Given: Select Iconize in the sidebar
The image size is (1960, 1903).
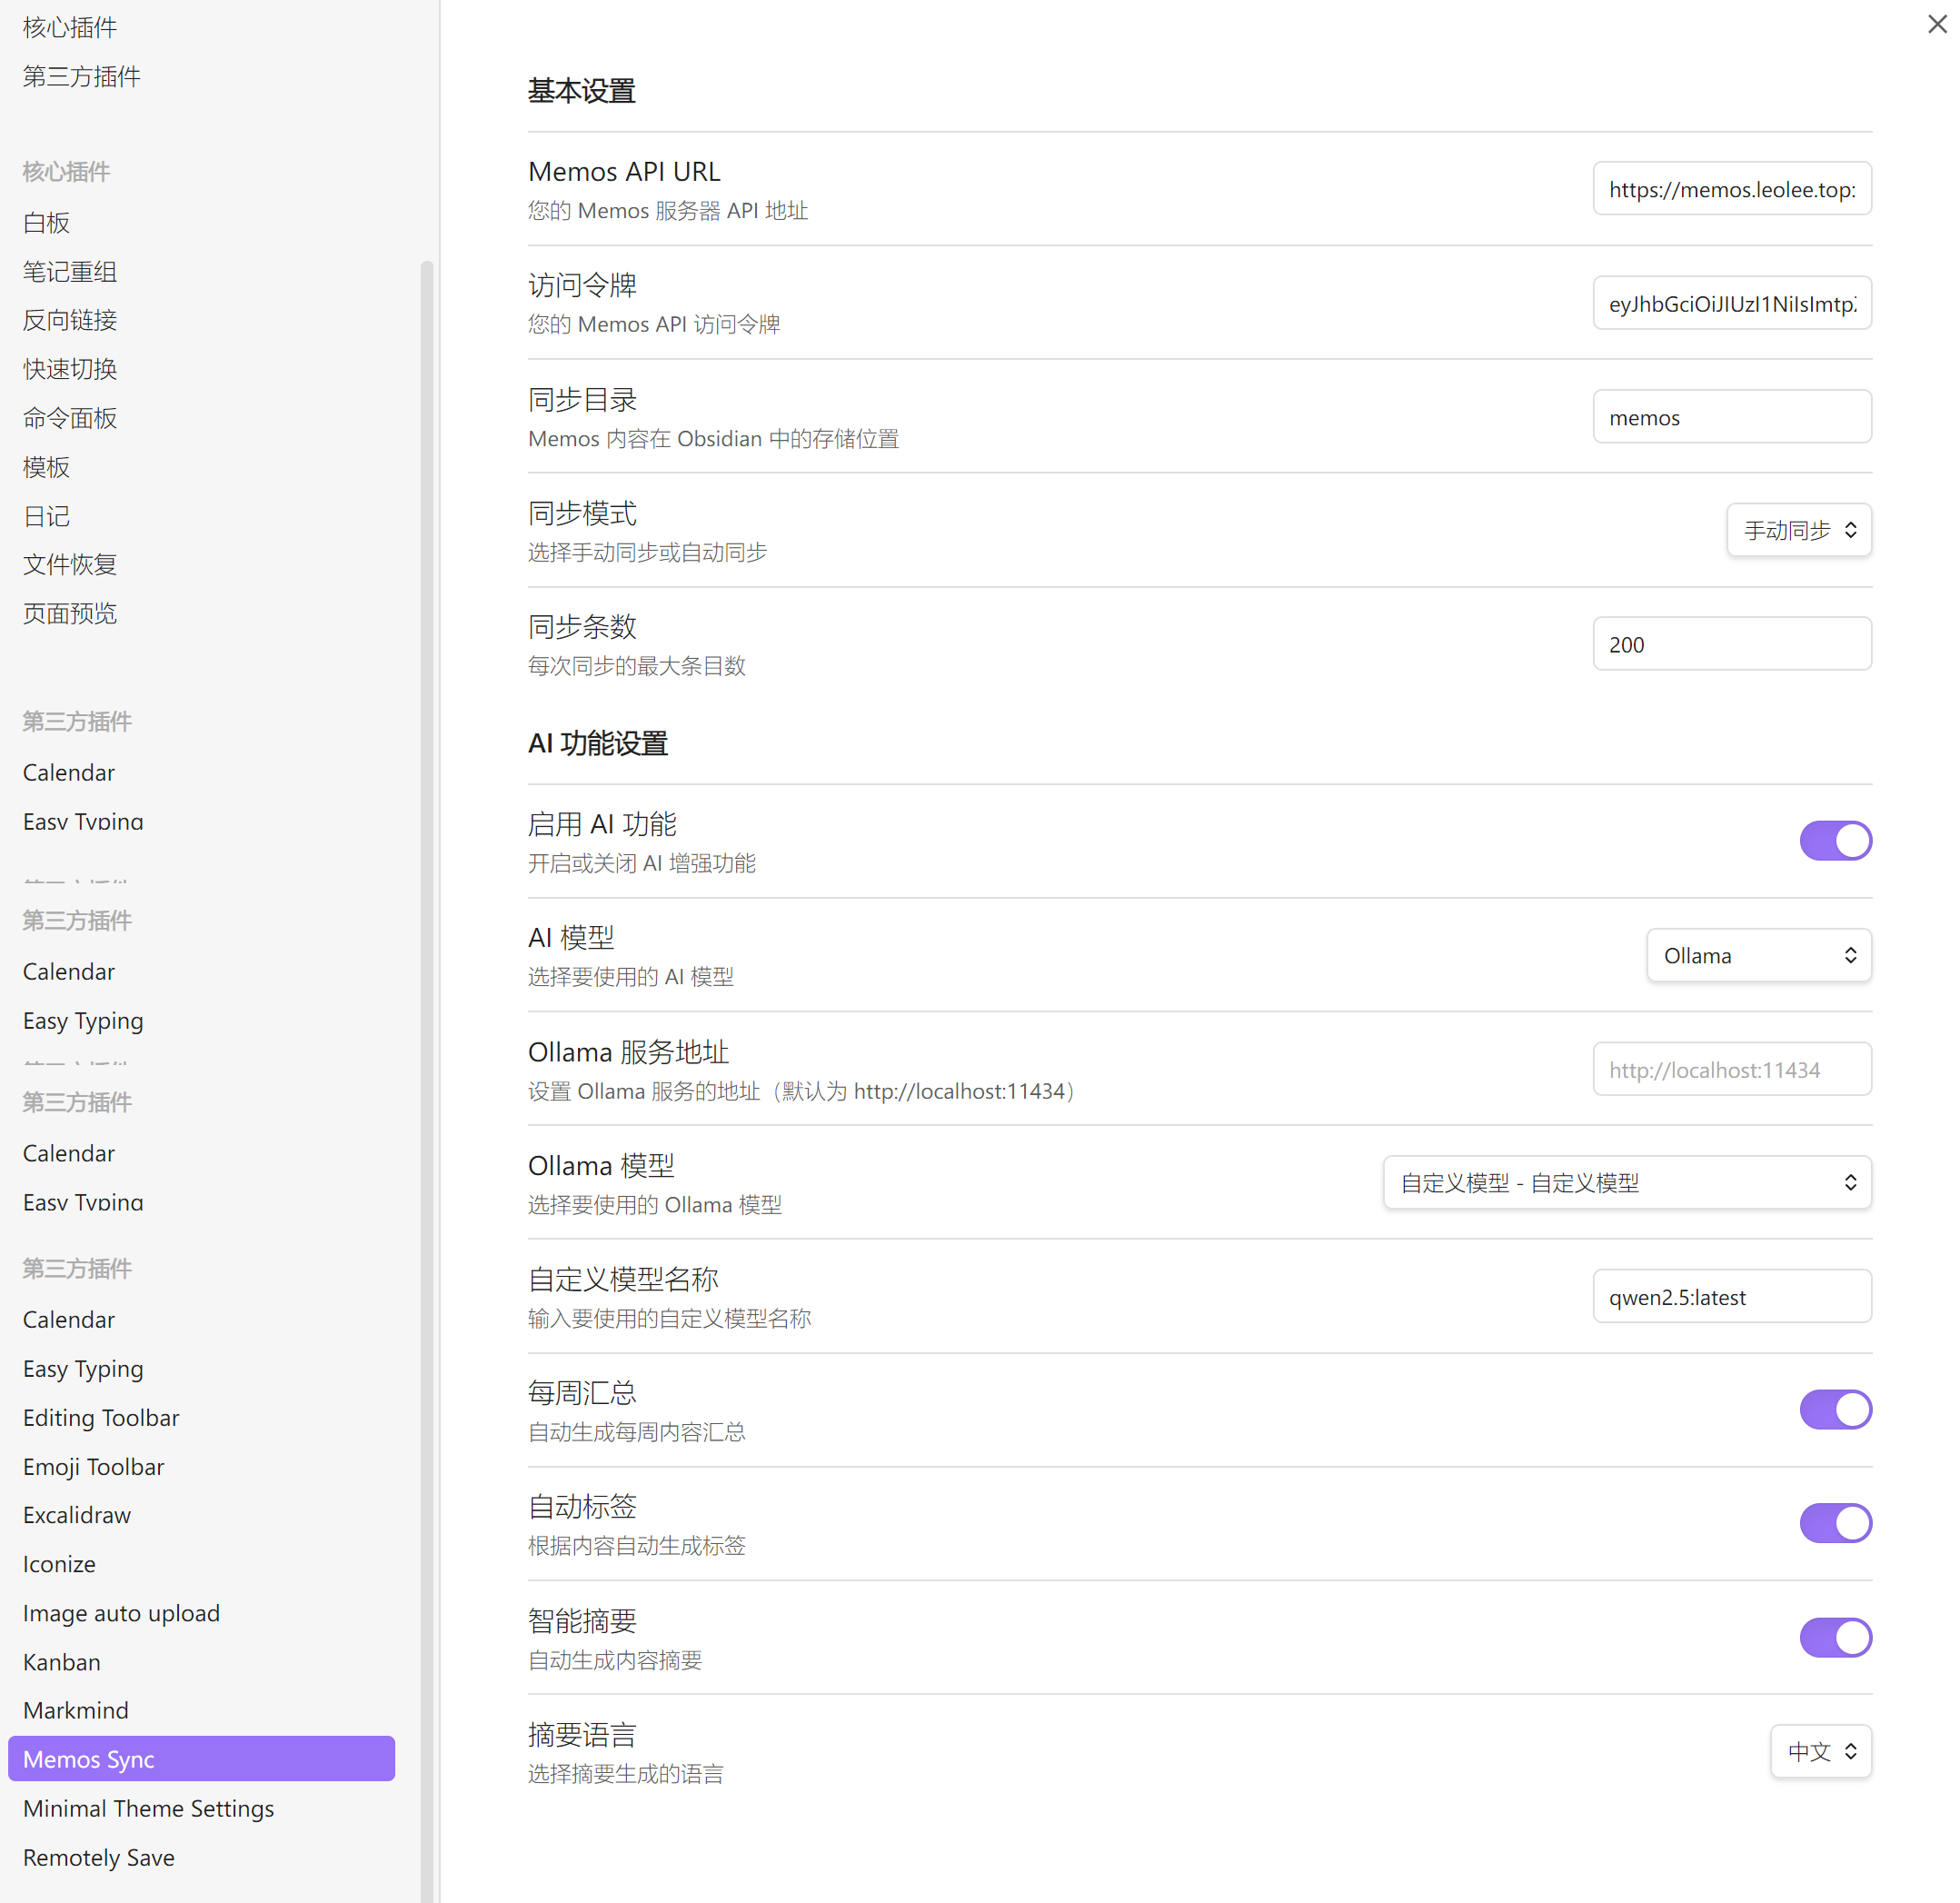Looking at the screenshot, I should pos(59,1563).
